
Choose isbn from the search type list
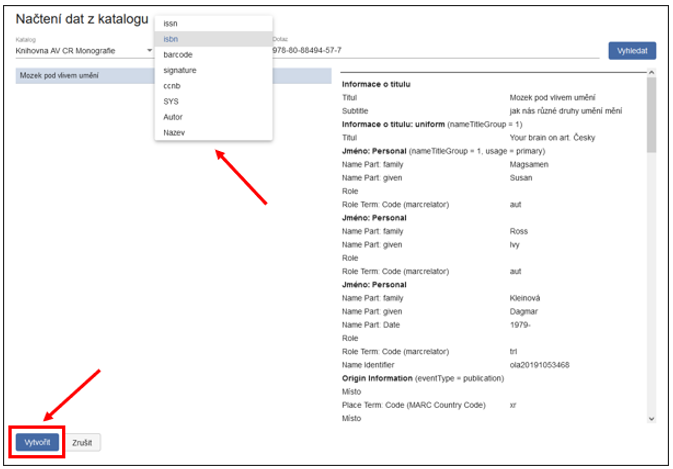(171, 39)
